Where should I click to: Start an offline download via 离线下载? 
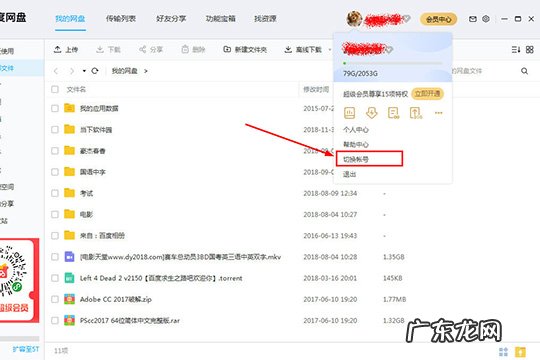click(303, 50)
